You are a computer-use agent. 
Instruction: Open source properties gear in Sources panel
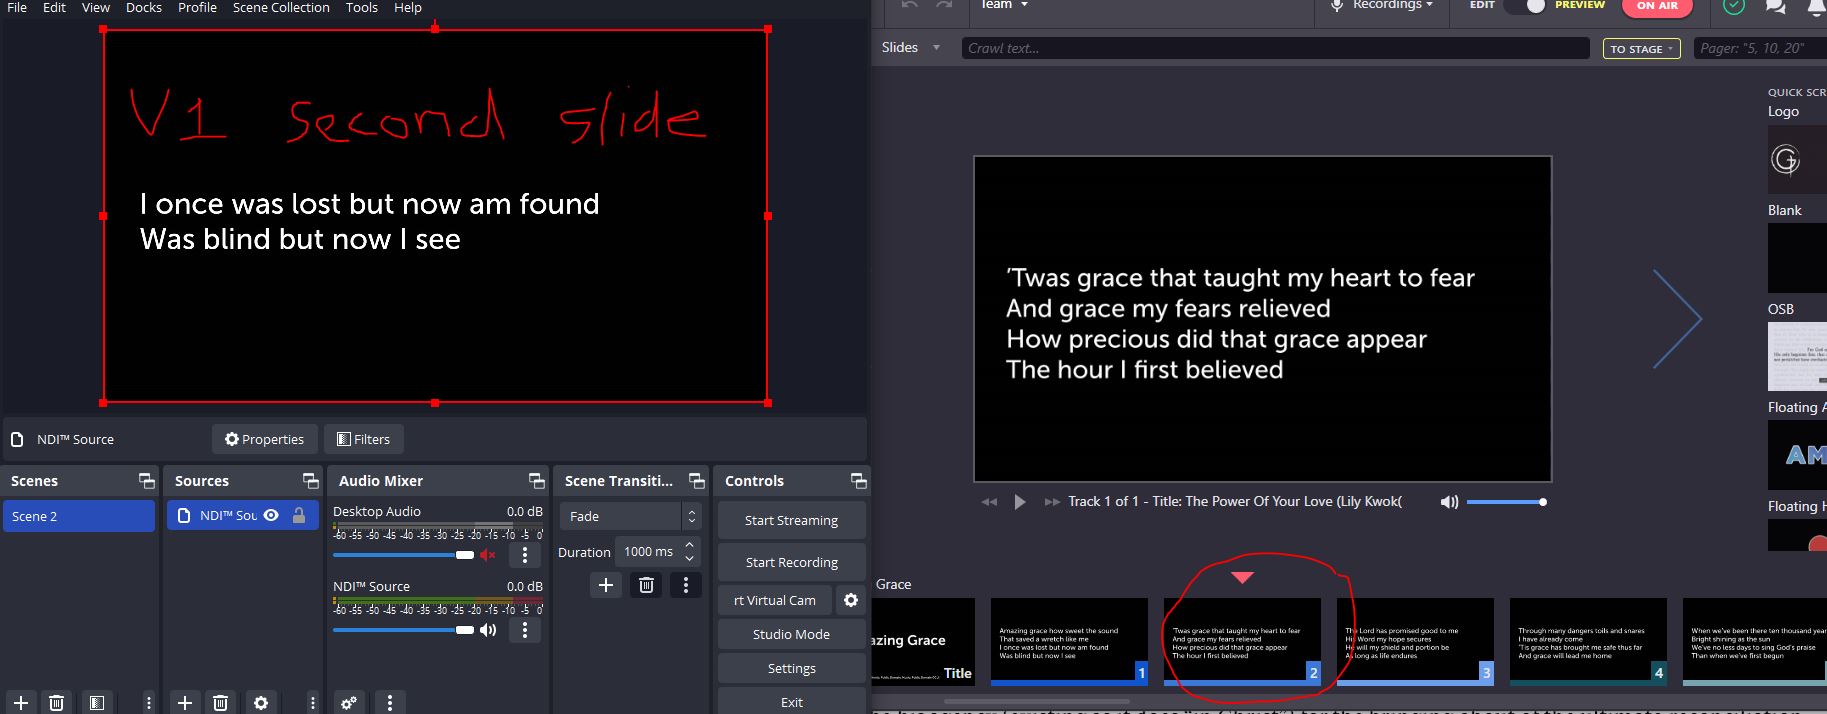point(261,703)
